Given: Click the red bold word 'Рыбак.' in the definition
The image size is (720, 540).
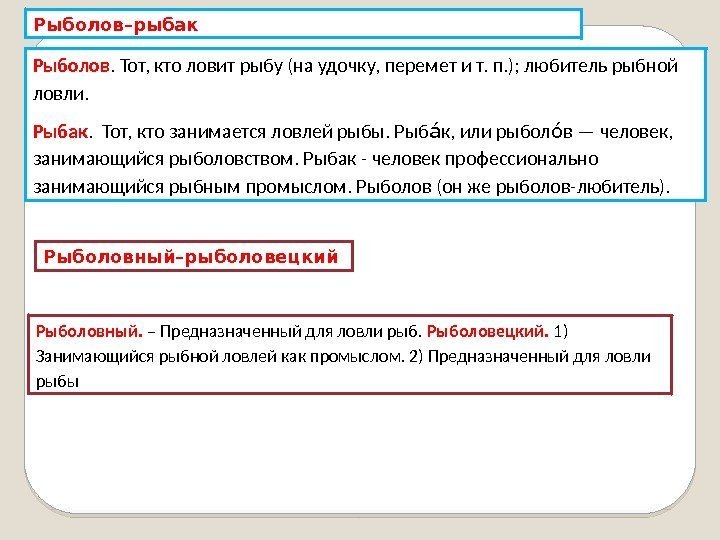Looking at the screenshot, I should click(x=62, y=132).
